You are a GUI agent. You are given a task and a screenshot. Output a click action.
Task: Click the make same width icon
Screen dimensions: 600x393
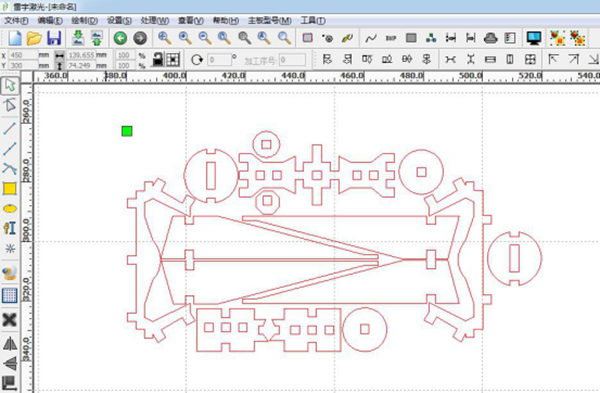[490, 59]
